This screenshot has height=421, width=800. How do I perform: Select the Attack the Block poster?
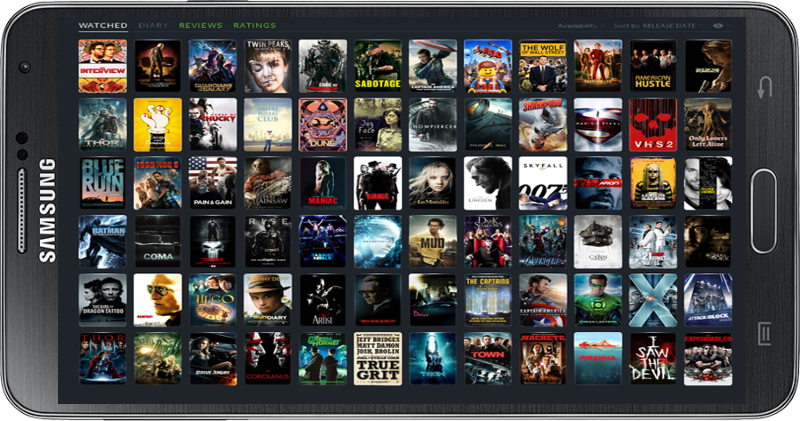708,300
